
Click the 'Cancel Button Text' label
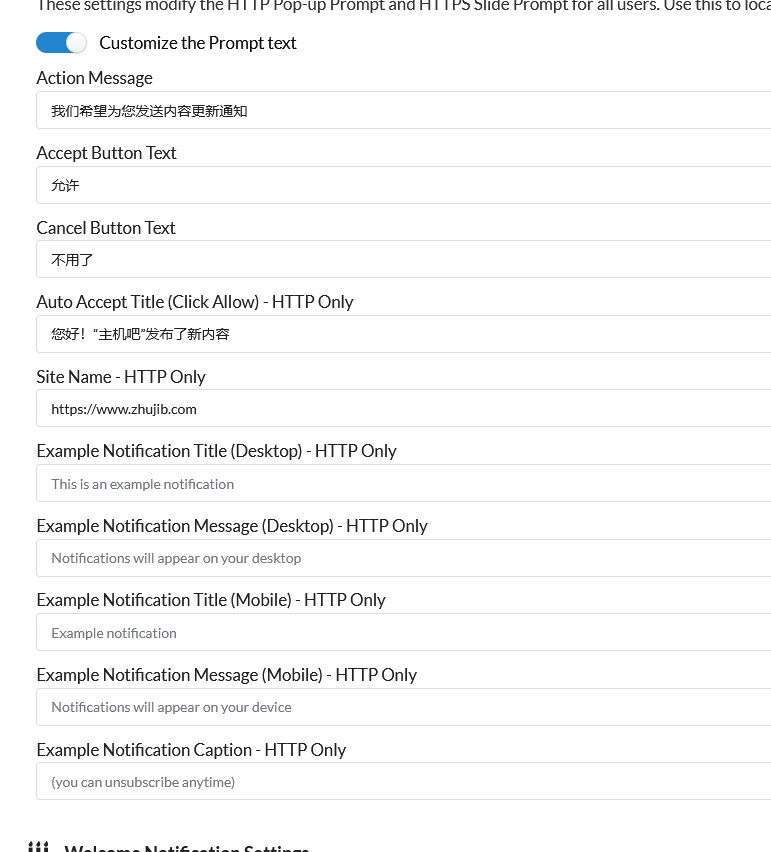pos(106,228)
